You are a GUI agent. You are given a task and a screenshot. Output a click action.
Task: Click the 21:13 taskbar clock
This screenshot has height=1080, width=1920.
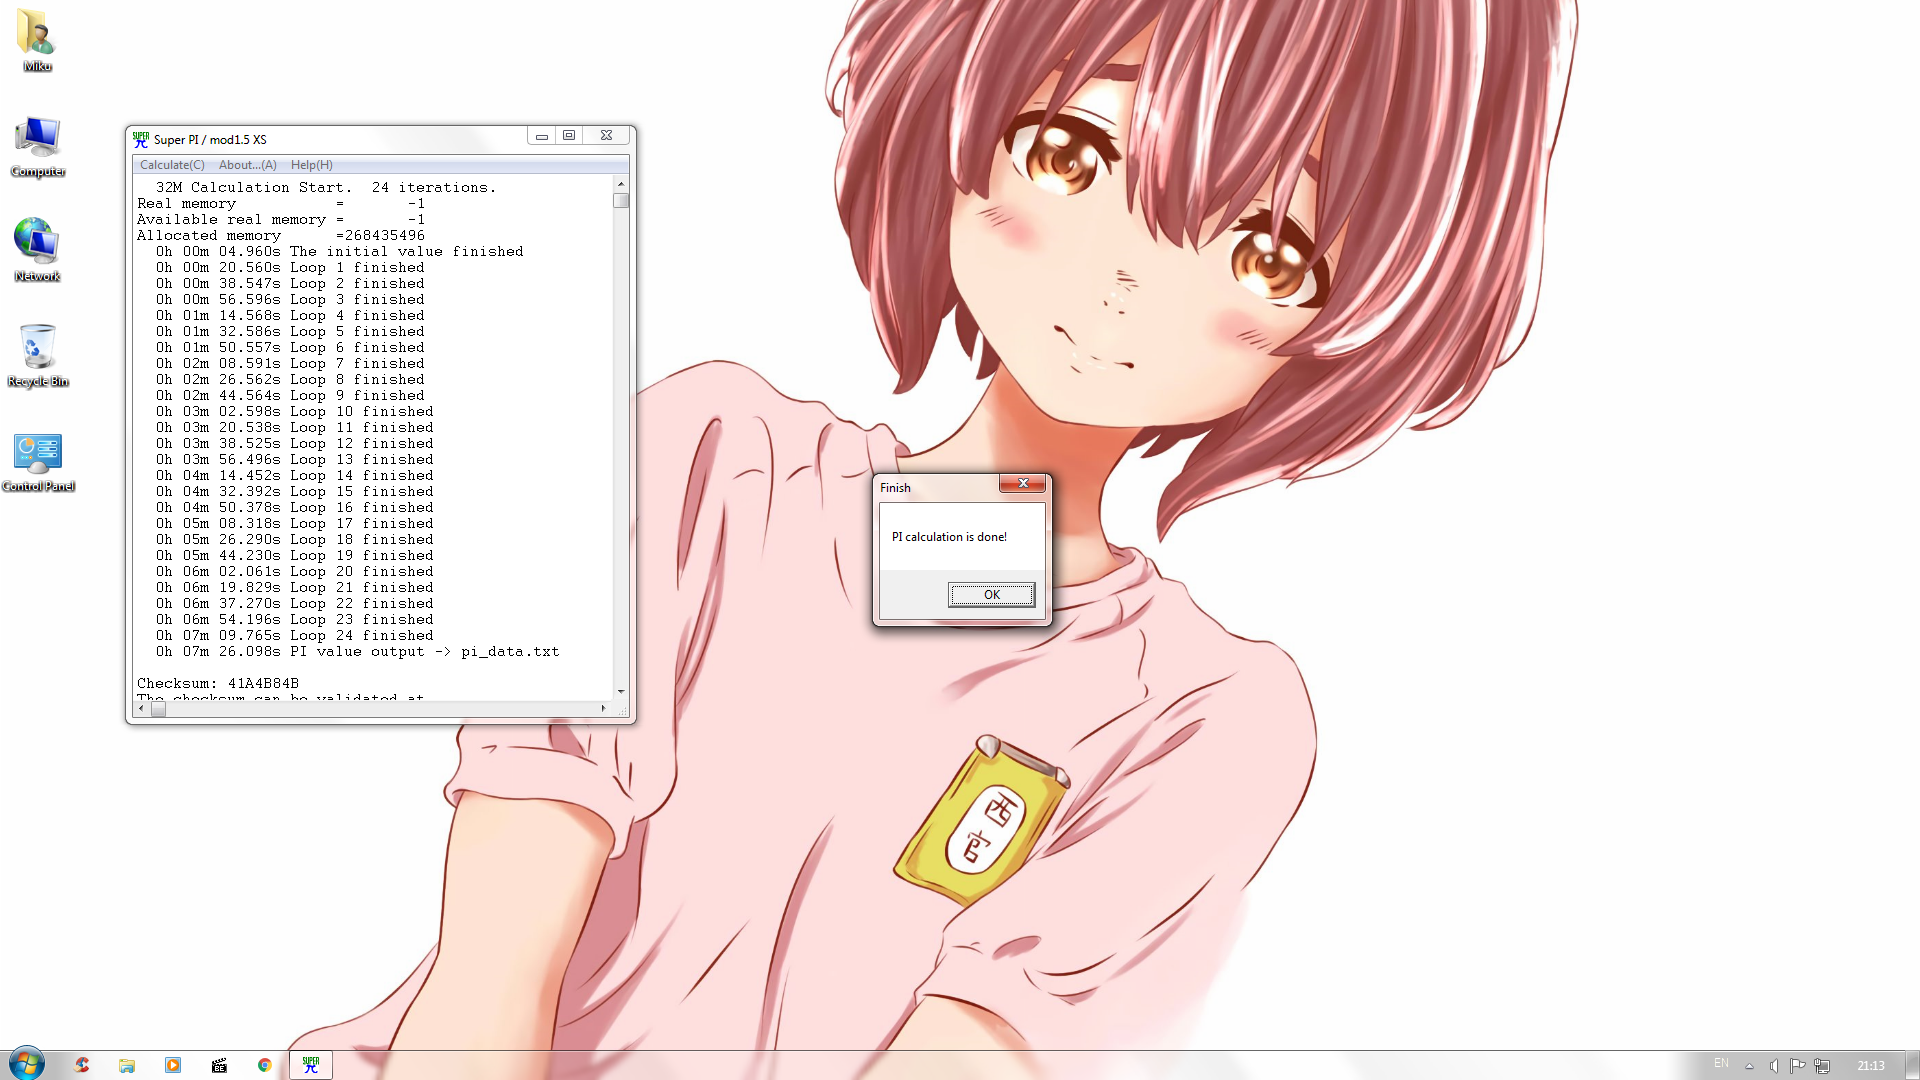pos(1871,1066)
